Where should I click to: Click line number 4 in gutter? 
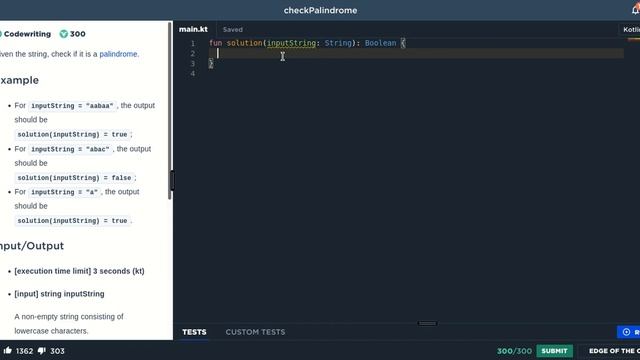click(193, 73)
